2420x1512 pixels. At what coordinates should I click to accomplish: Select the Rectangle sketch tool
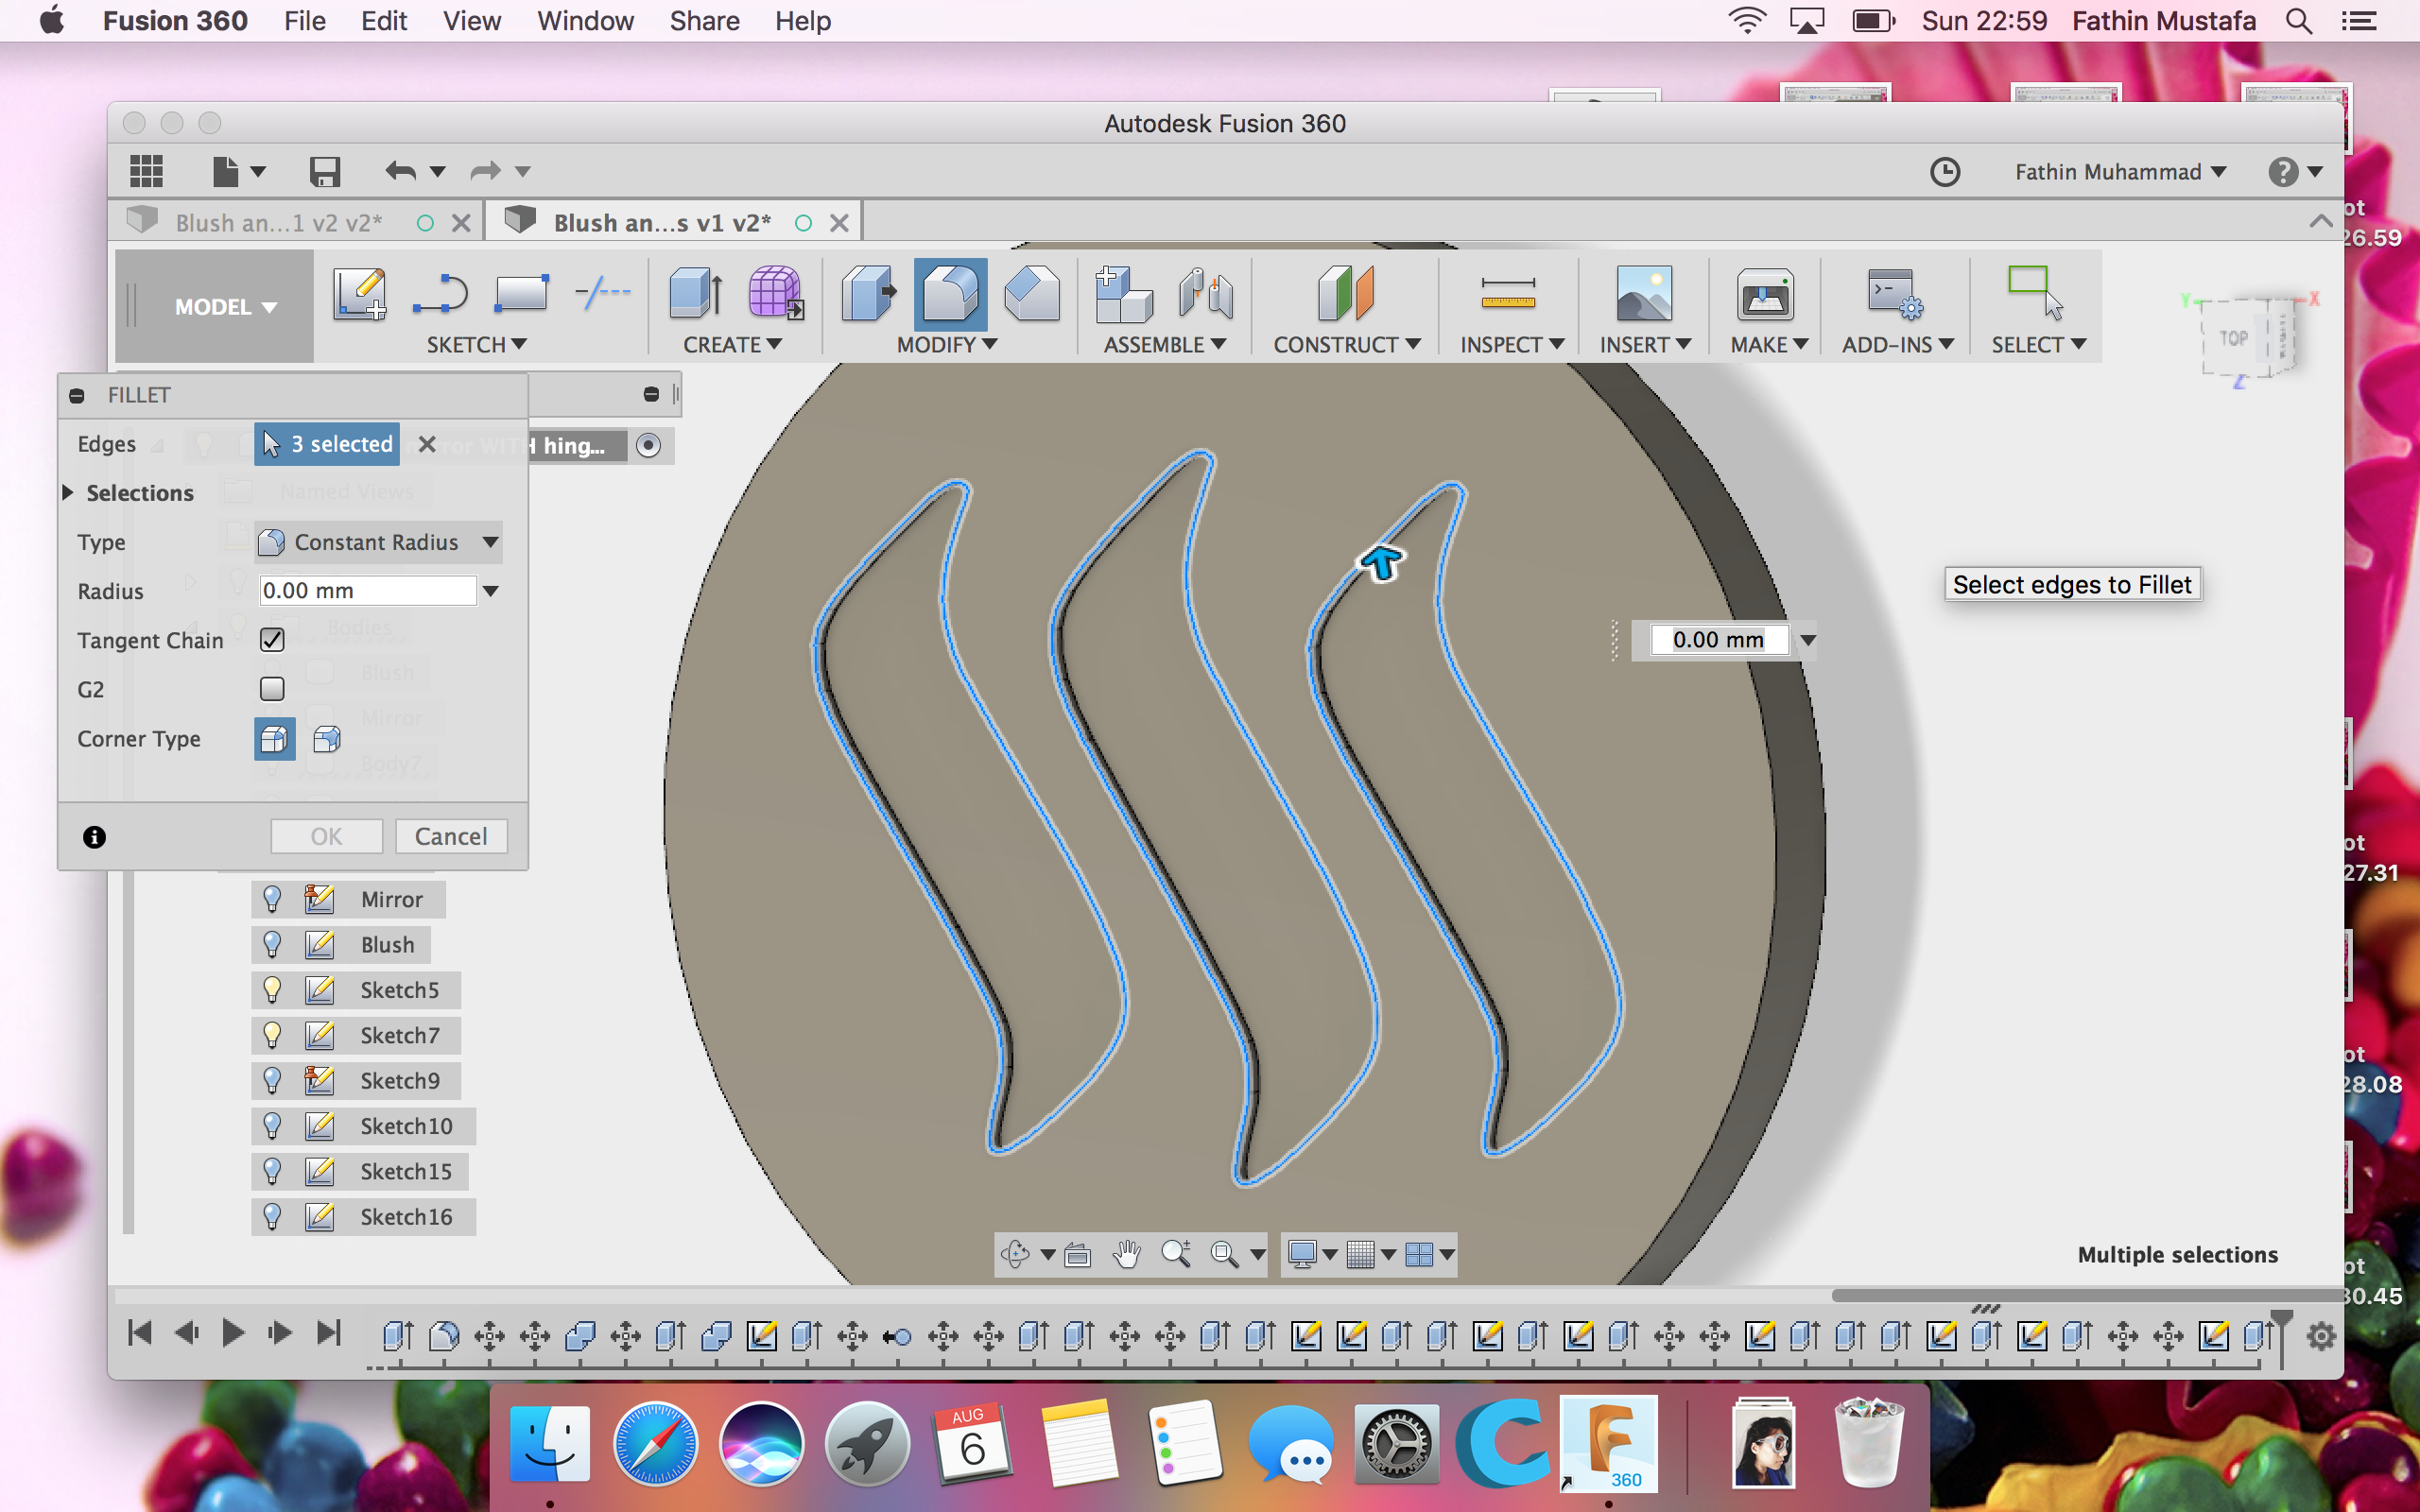pyautogui.click(x=521, y=294)
